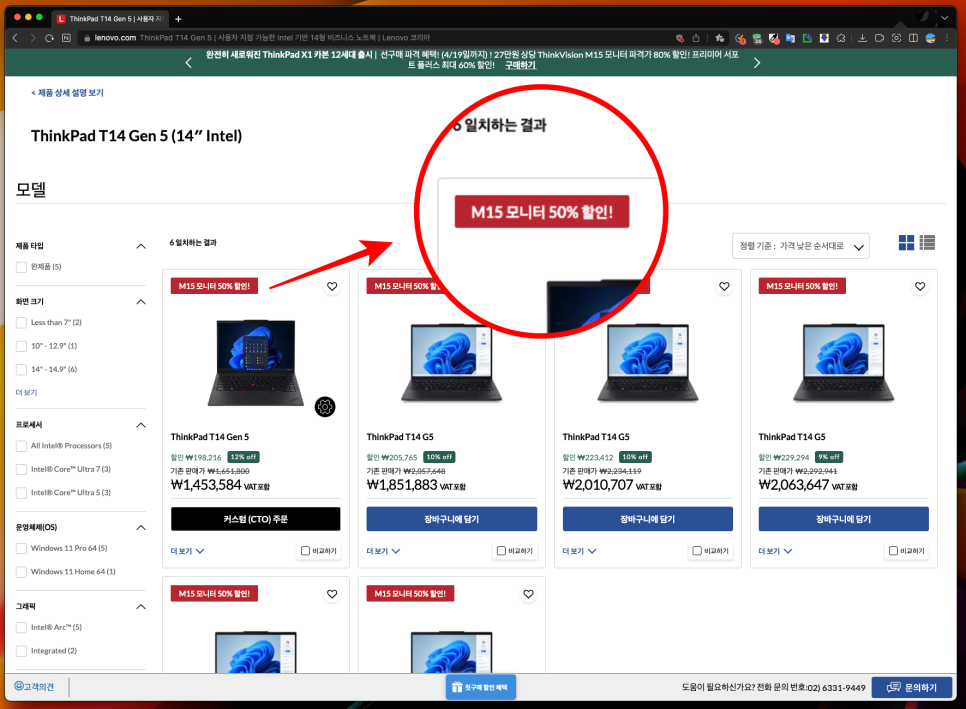Viewport: 966px width, 709px height.
Task: Collapse the 프로세서 filter section
Action: click(x=141, y=424)
